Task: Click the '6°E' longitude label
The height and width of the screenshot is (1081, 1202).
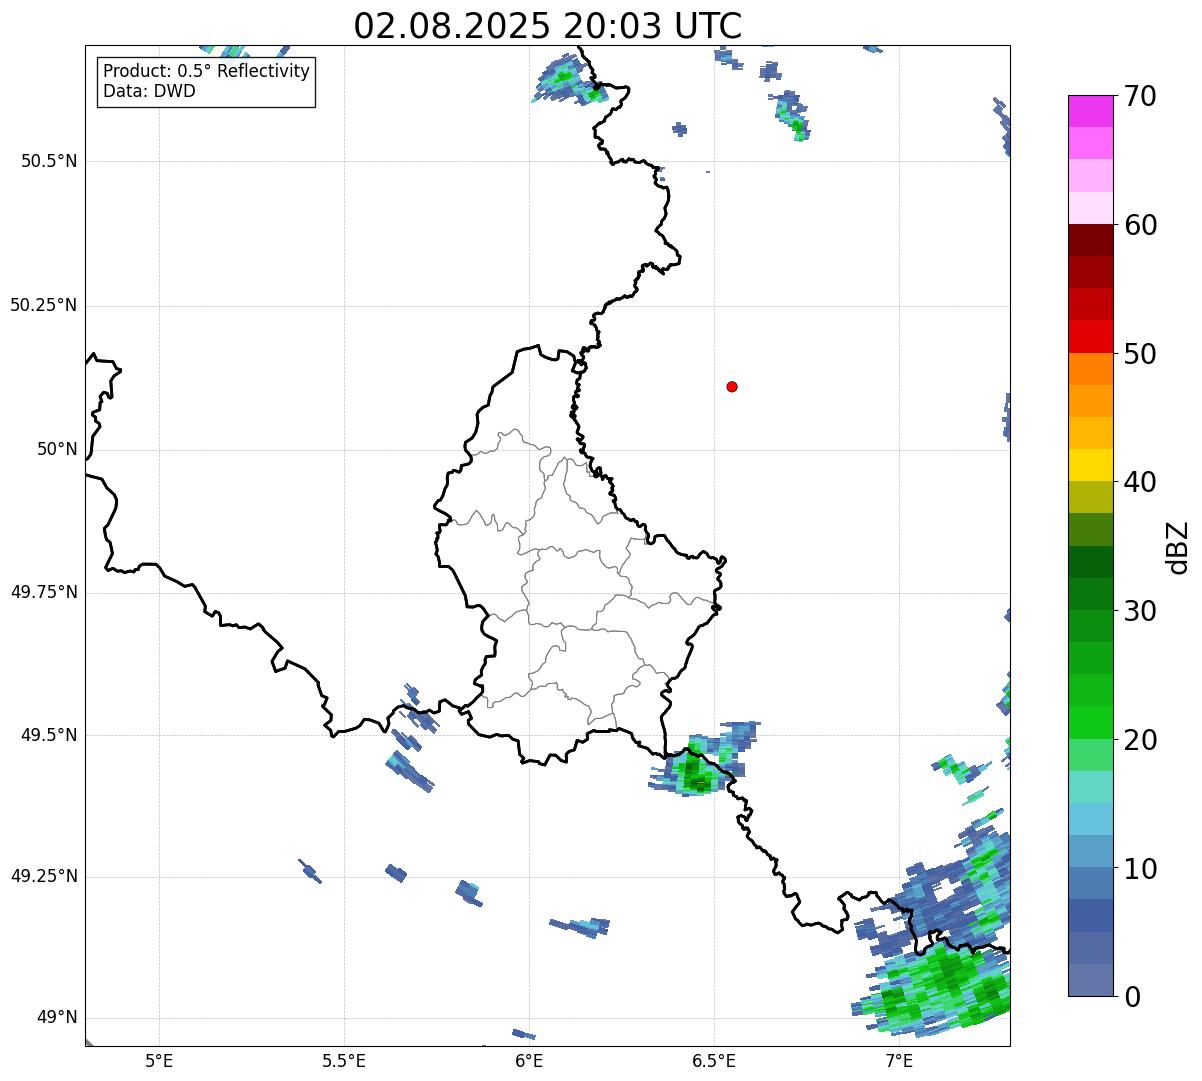Action: click(x=529, y=1060)
